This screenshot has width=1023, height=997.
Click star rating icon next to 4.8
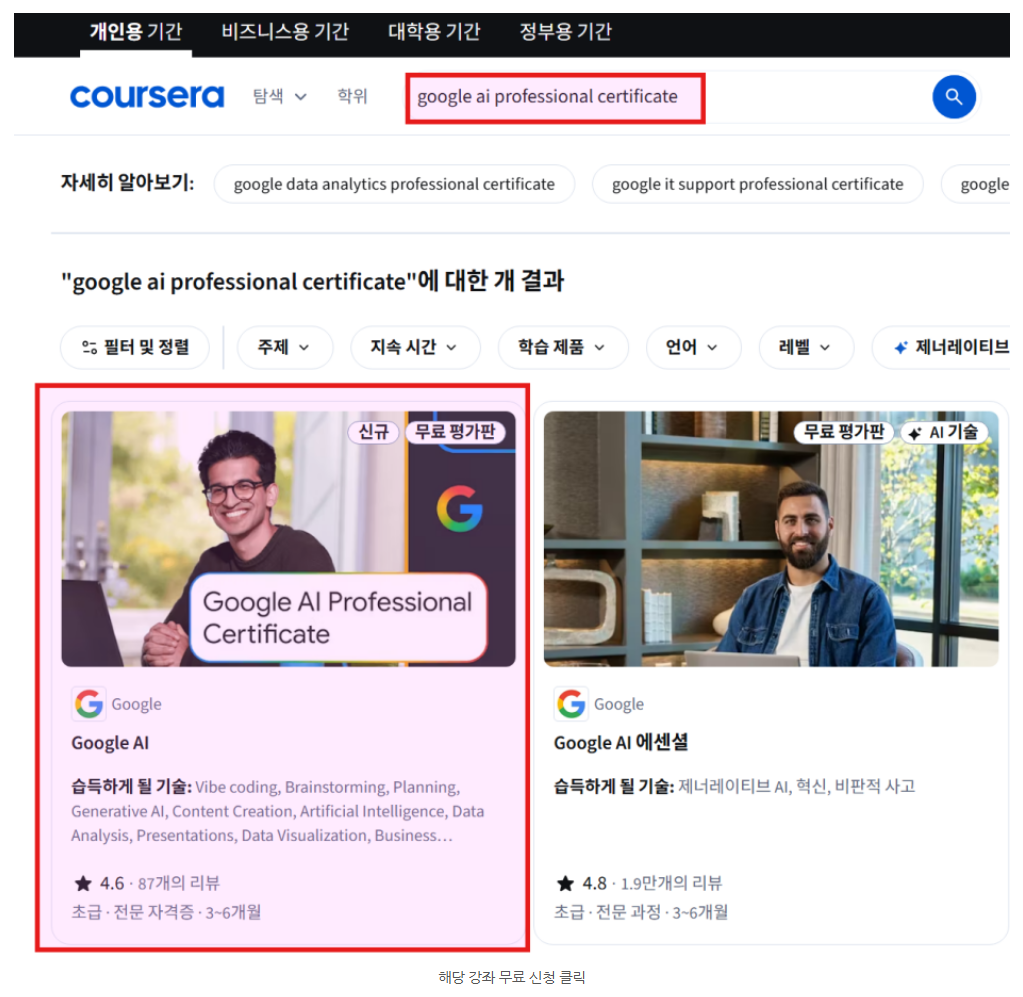tap(565, 883)
